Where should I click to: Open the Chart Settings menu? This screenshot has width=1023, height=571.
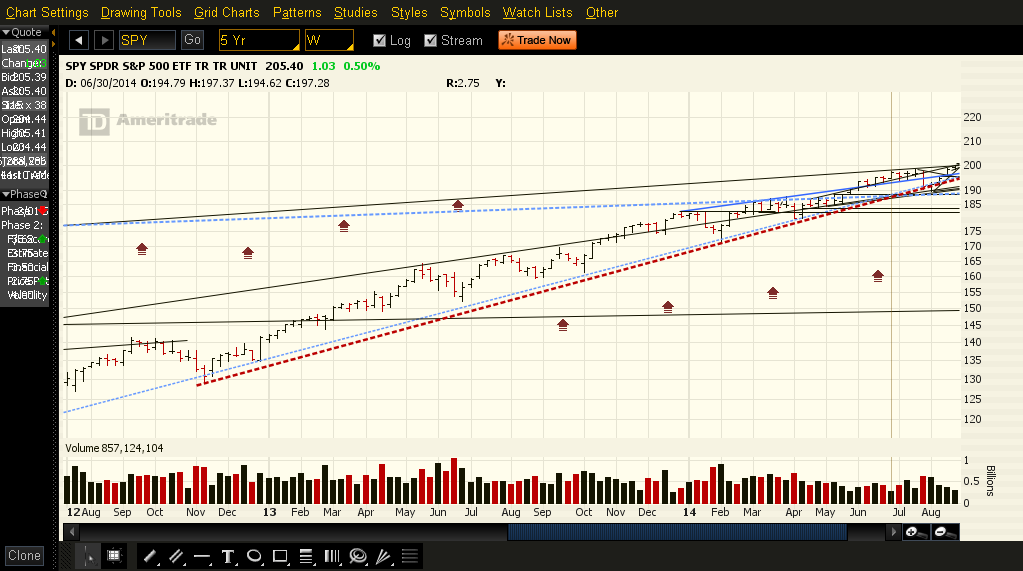click(x=47, y=12)
